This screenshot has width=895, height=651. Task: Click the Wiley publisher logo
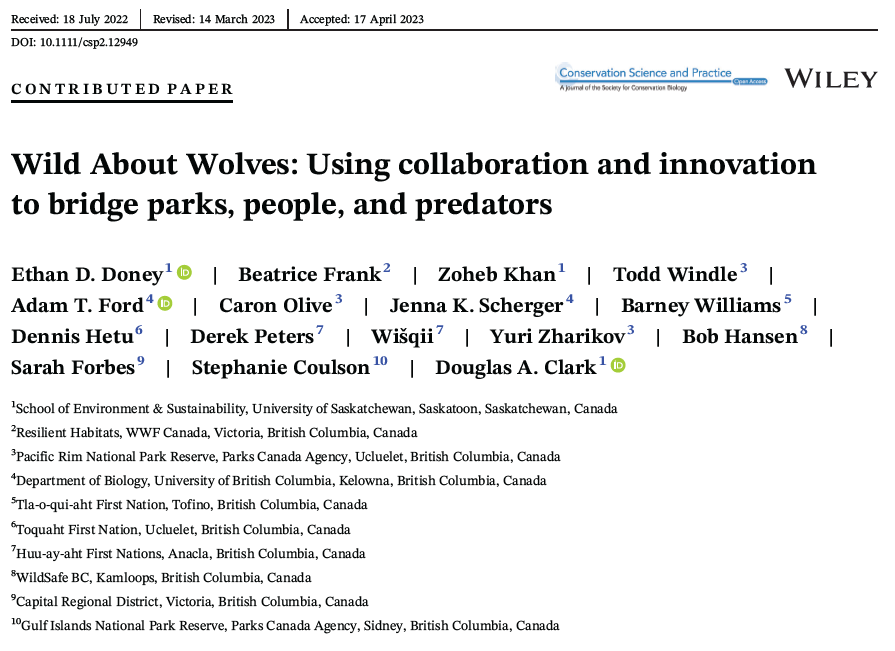831,78
